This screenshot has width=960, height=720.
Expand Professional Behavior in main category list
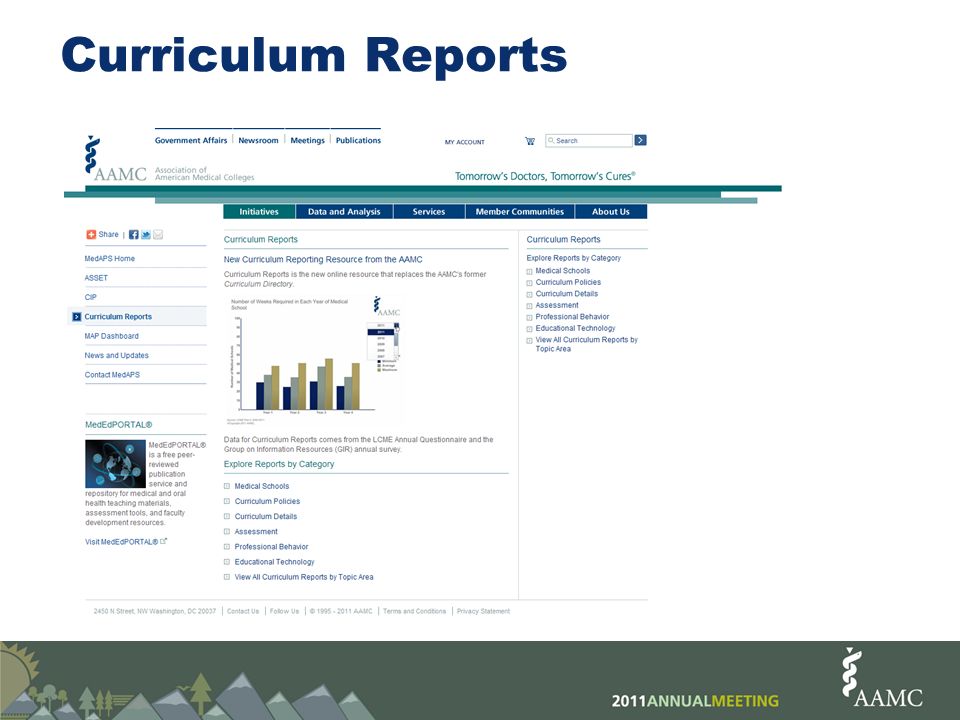pyautogui.click(x=271, y=547)
